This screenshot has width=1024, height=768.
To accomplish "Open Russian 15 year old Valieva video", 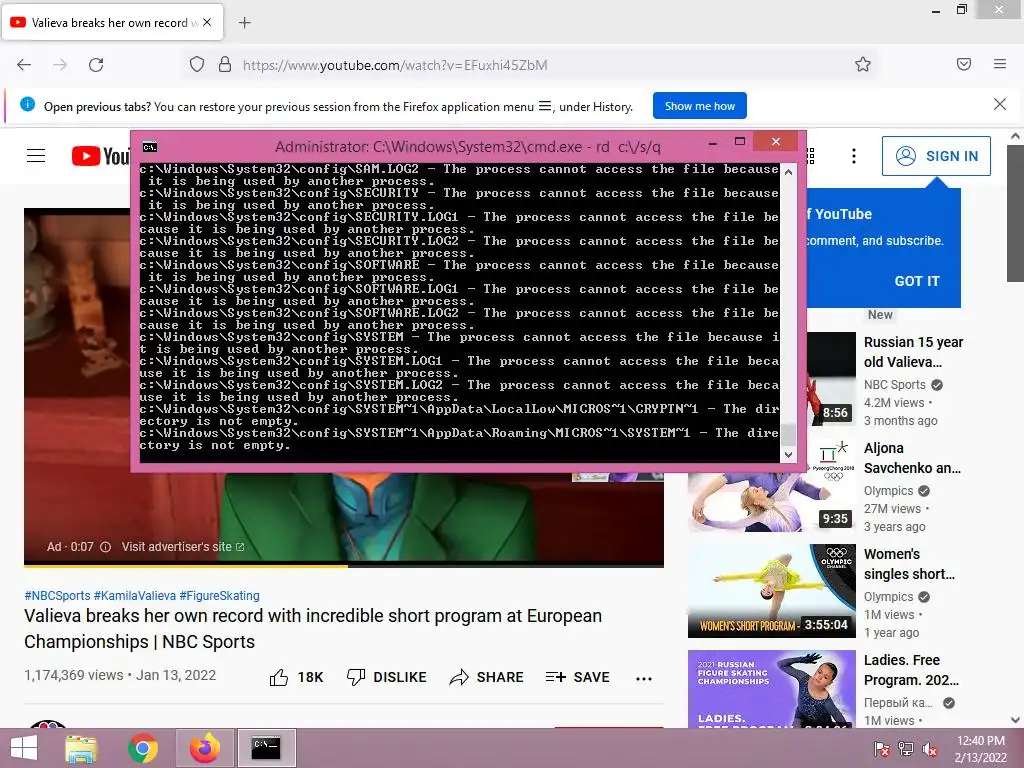I will (x=913, y=352).
